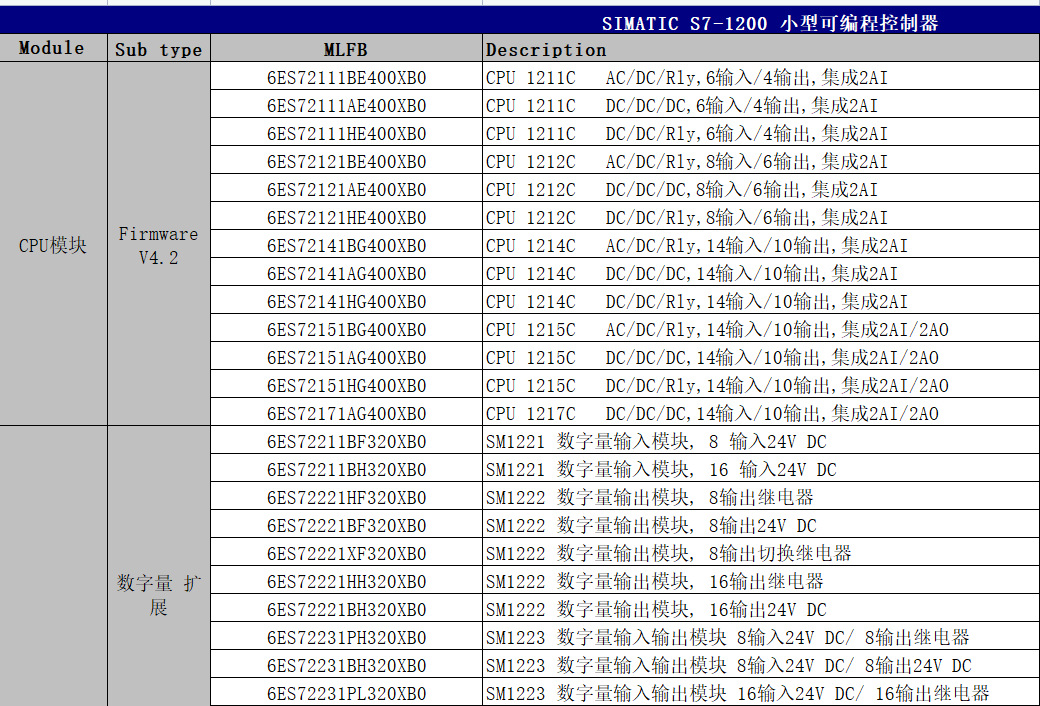Click SM1223 8输入/8输出24V DC description
The height and width of the screenshot is (706, 1040).
761,665
